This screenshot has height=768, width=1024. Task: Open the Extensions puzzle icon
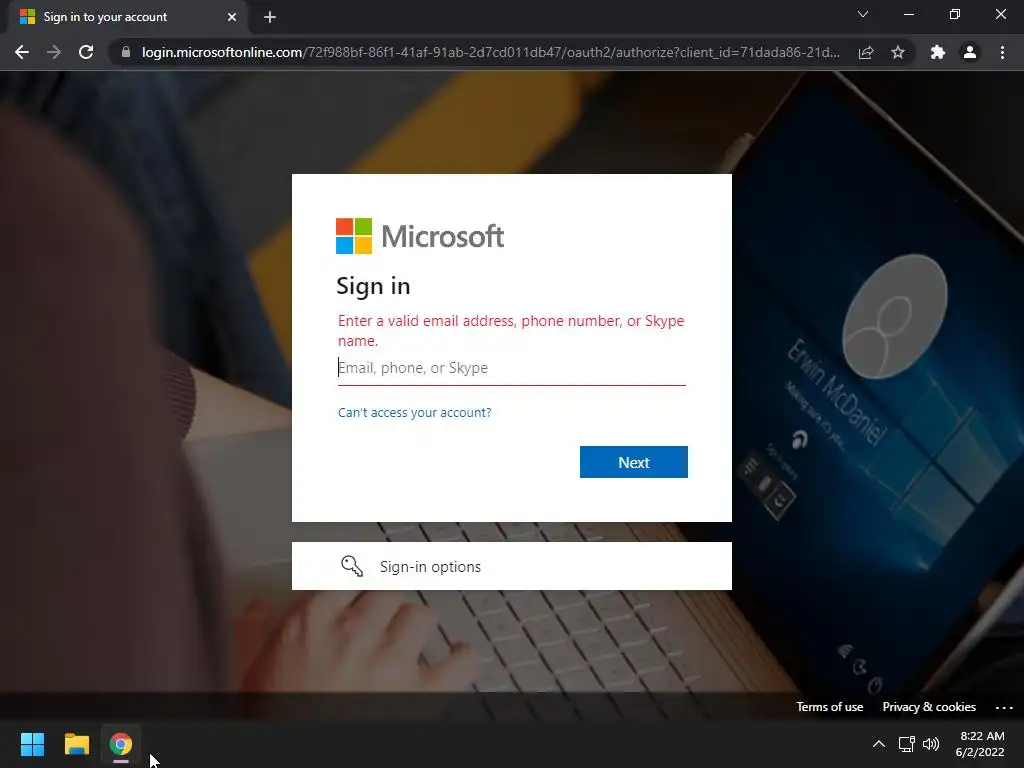[x=938, y=52]
